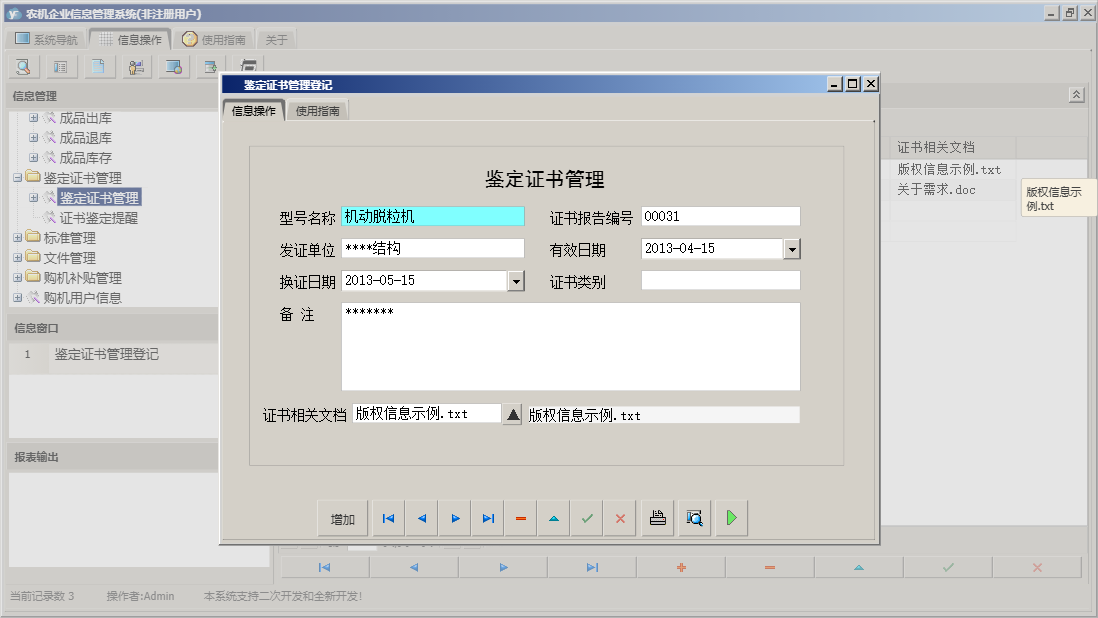This screenshot has width=1098, height=618.
Task: Switch to dialog's 使用指南 tab
Action: 317,111
